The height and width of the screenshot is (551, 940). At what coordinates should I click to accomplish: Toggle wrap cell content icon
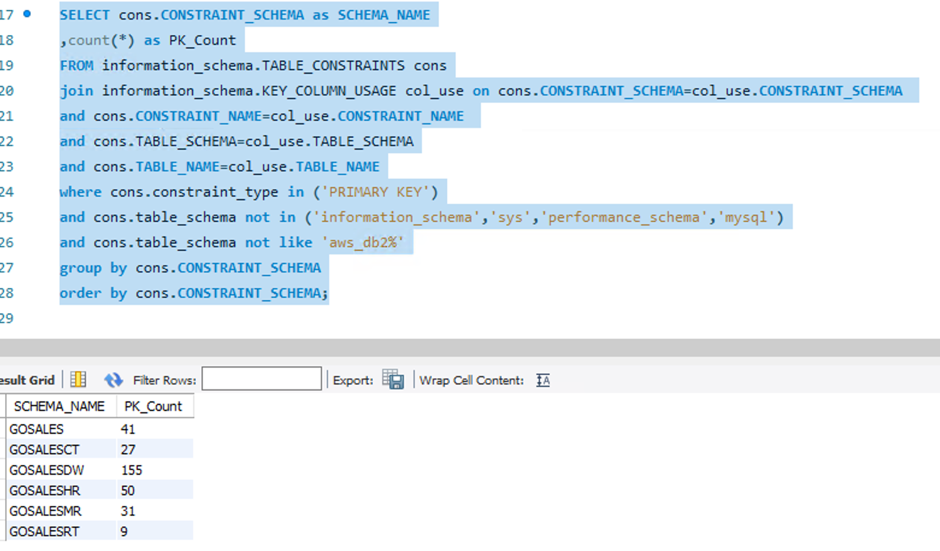click(543, 380)
